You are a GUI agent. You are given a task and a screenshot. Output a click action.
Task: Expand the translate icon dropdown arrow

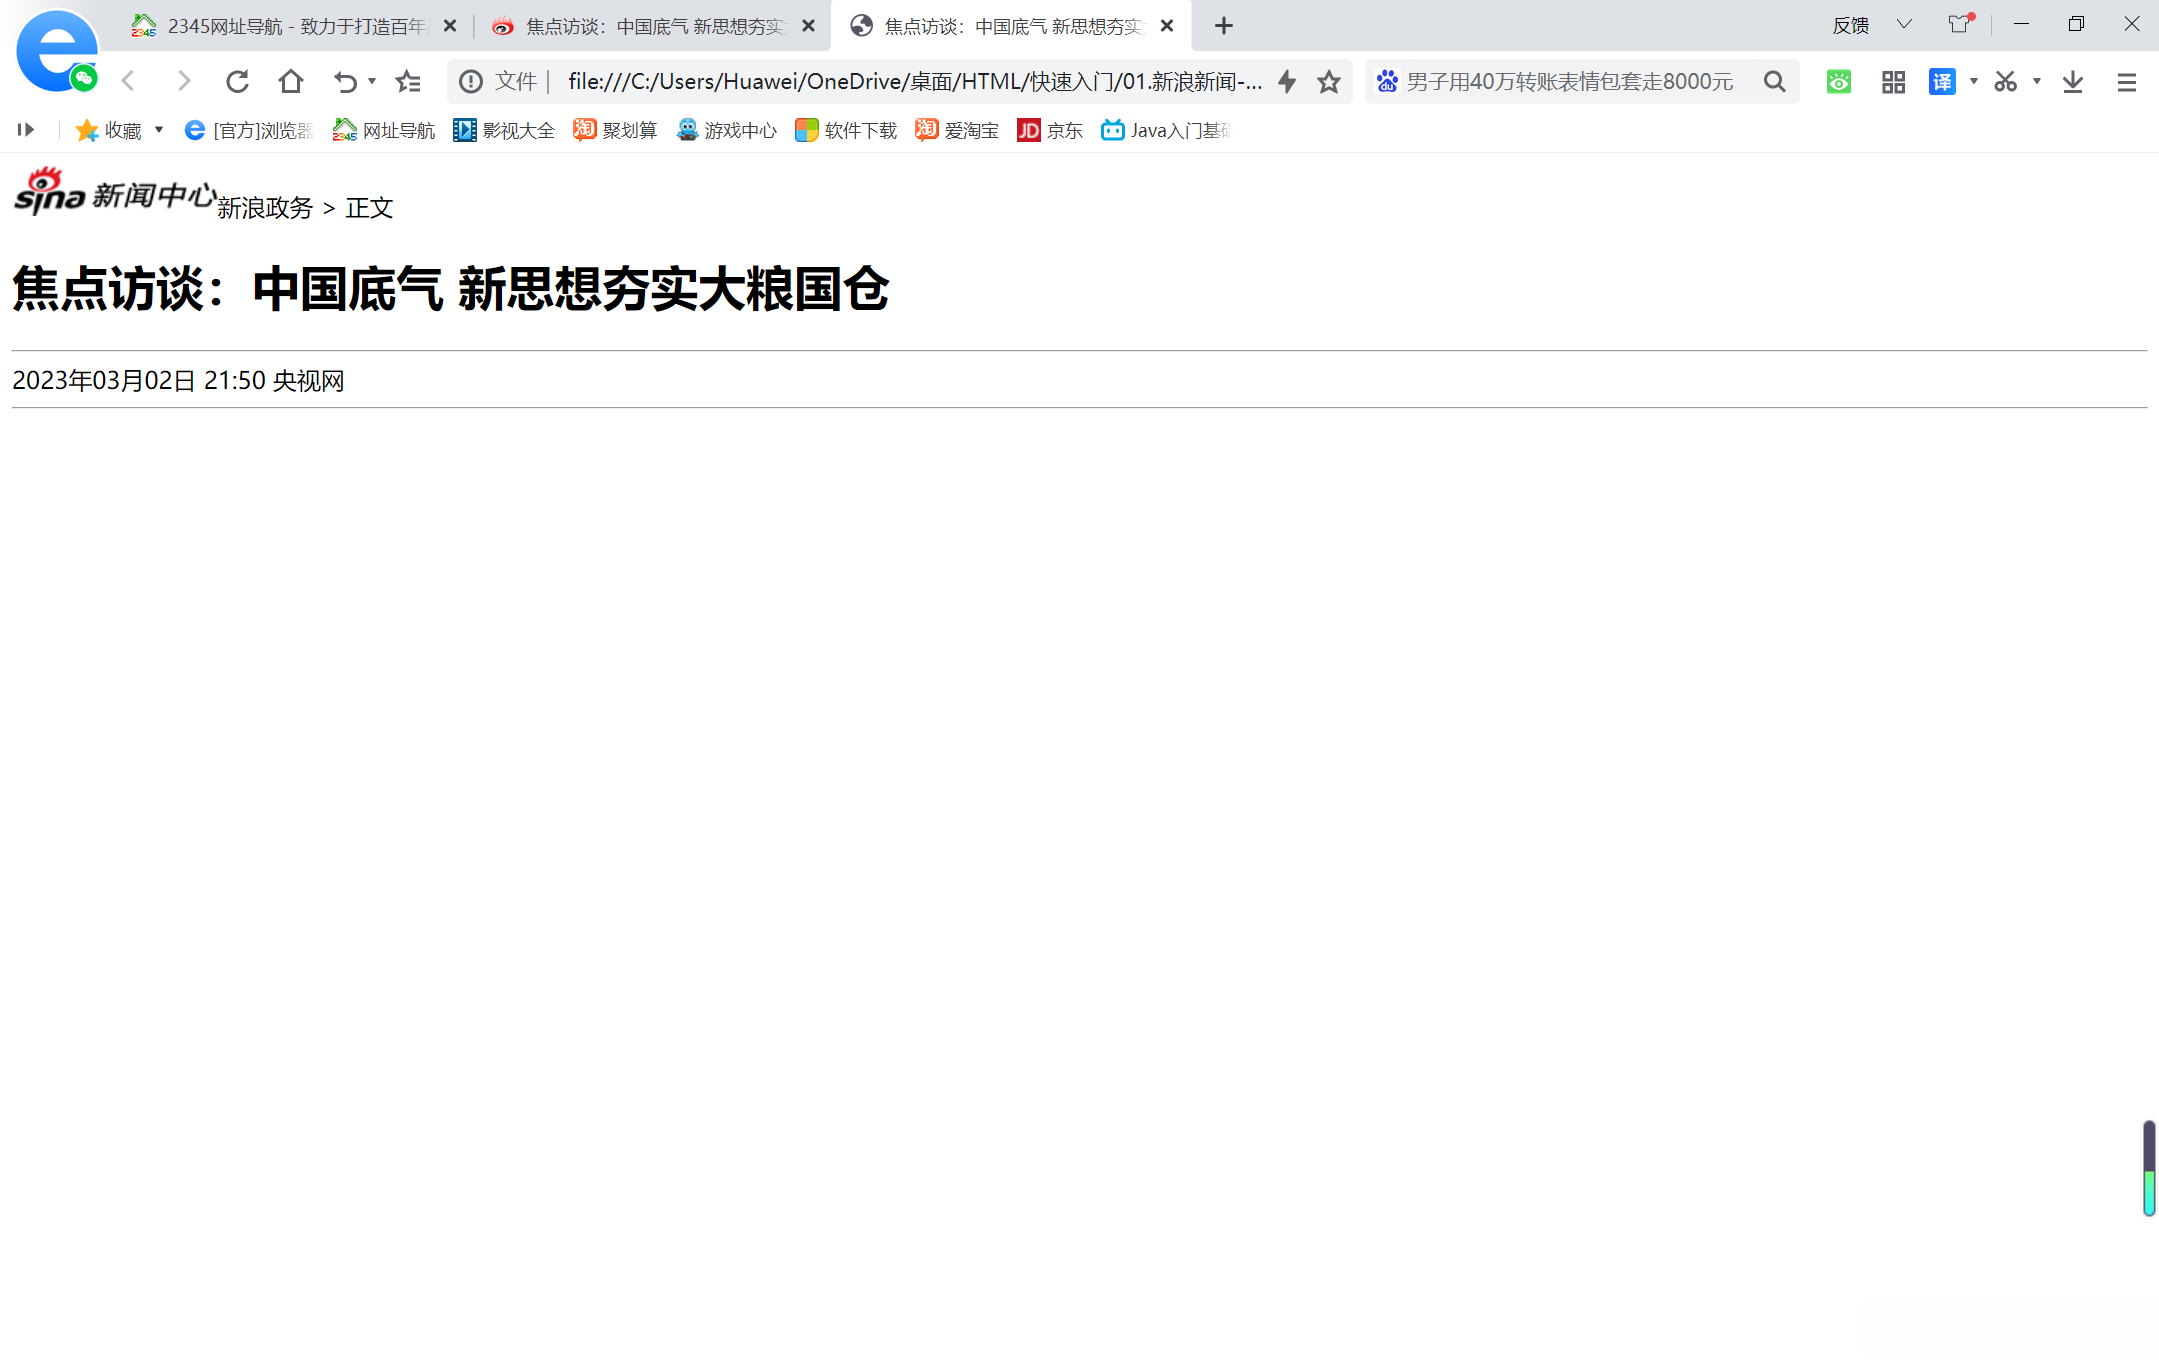[x=1974, y=81]
